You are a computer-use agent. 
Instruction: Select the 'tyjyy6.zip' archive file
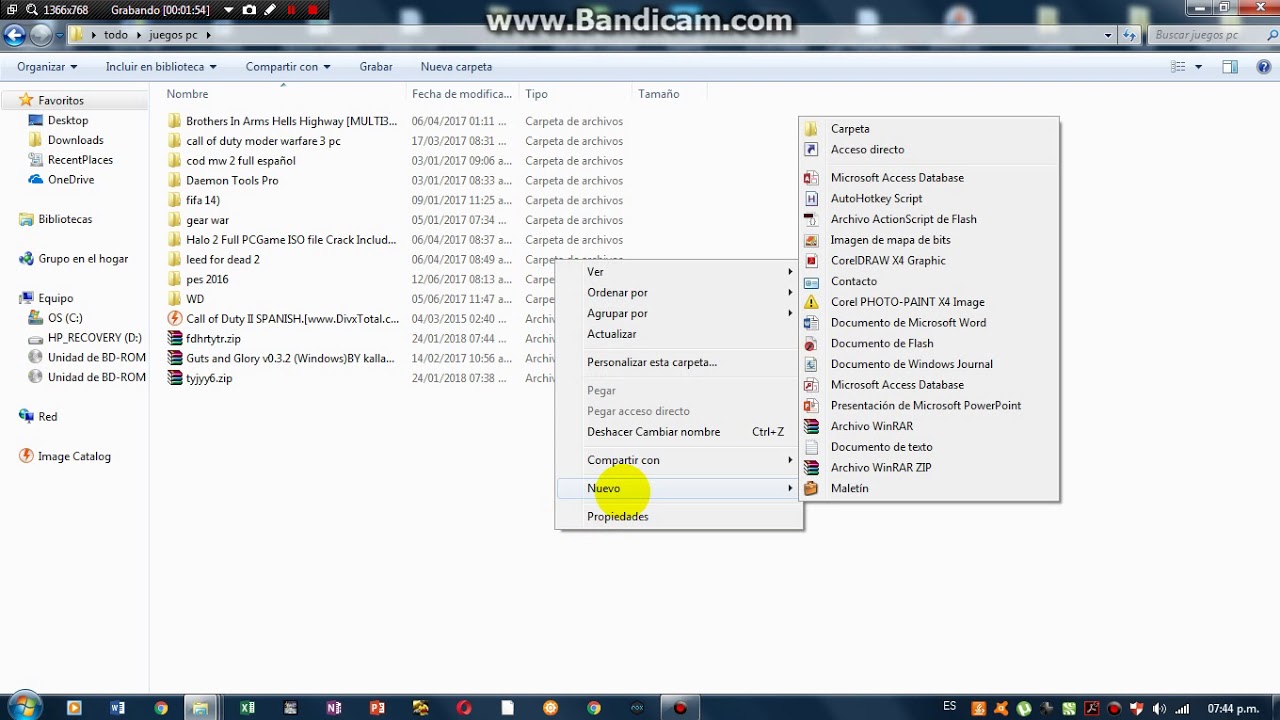(209, 378)
